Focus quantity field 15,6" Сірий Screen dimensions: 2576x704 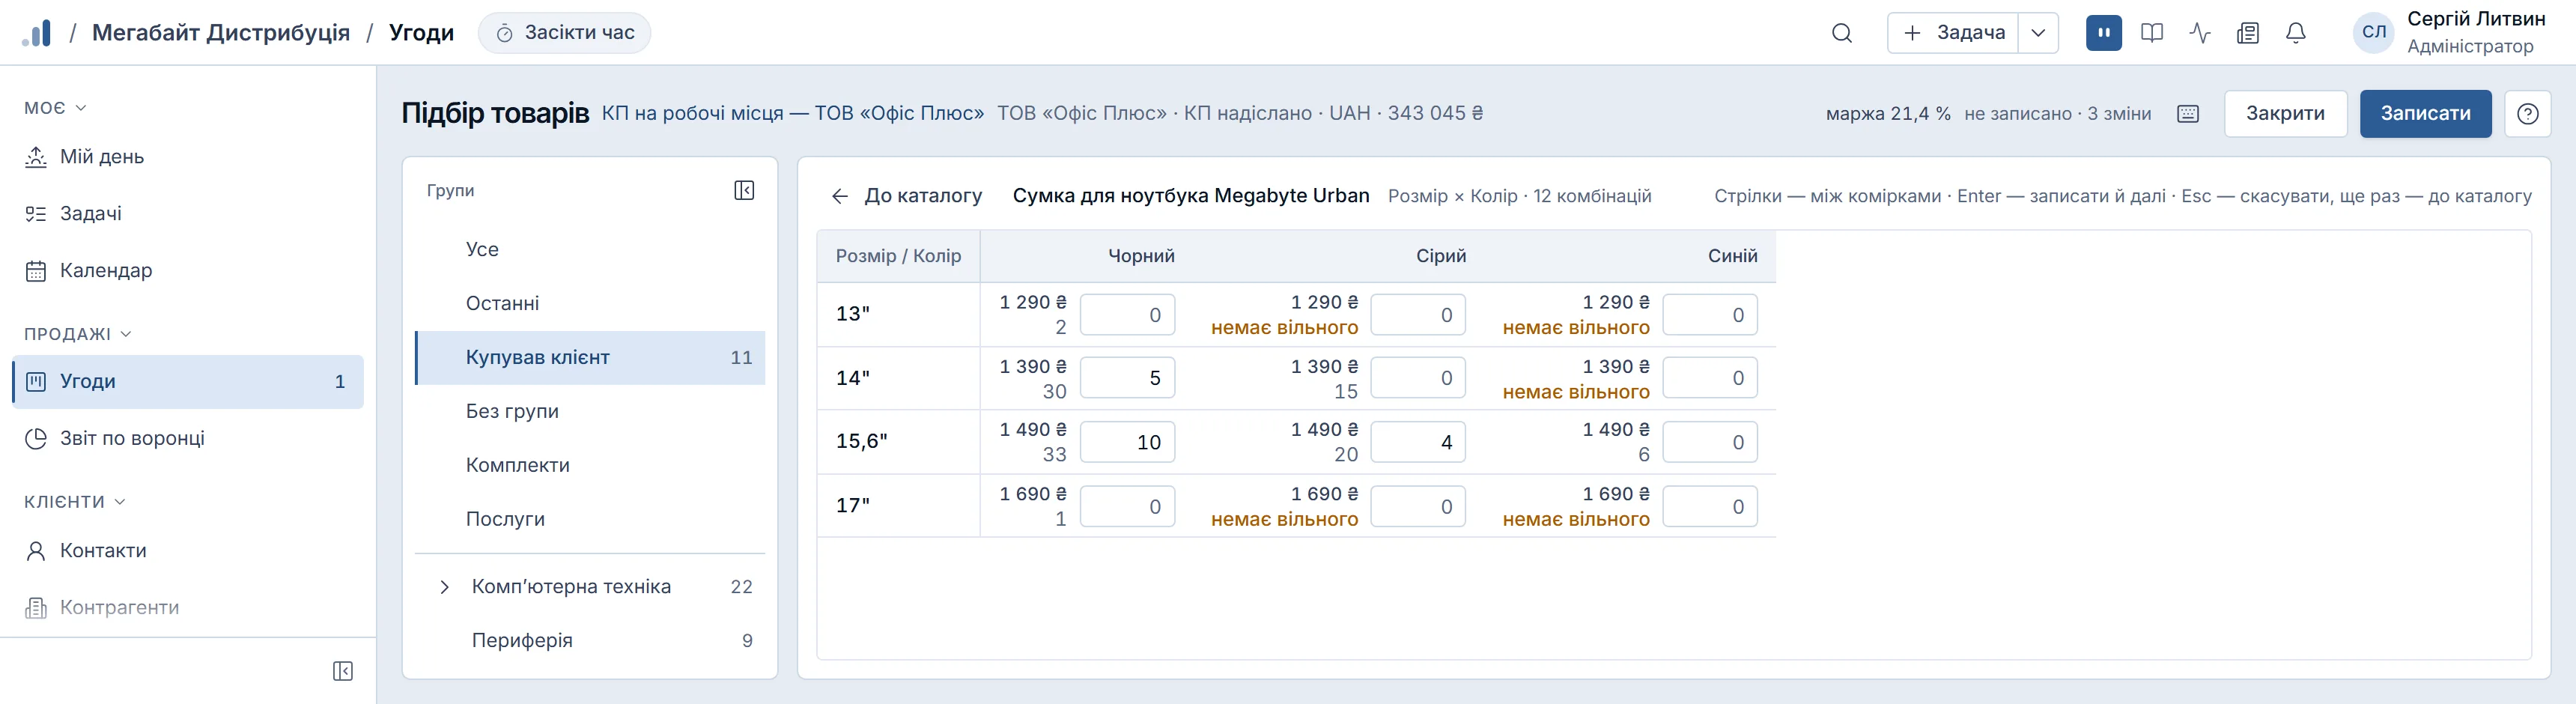tap(1418, 442)
